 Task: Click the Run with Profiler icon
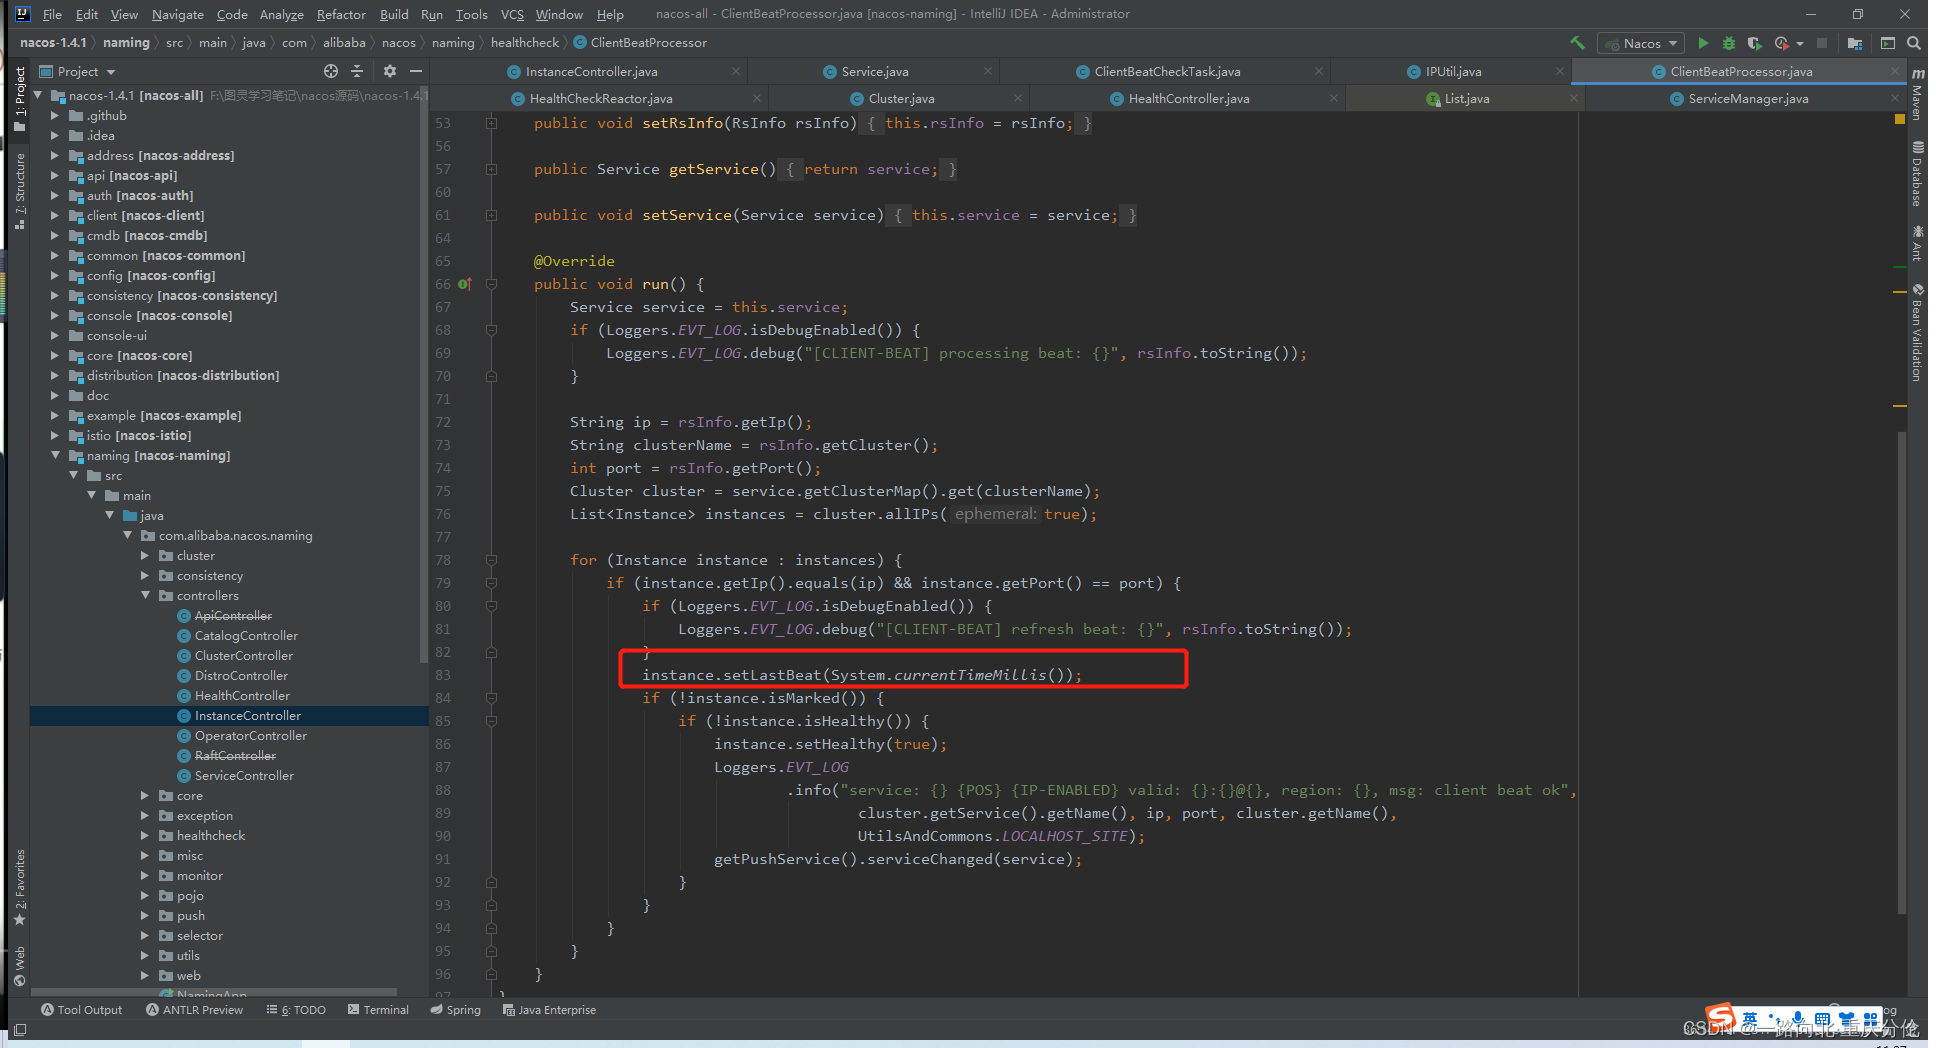point(1781,43)
